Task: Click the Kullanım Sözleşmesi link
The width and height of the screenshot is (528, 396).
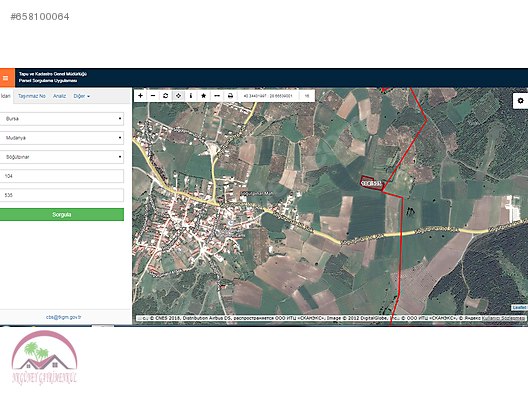Action: (503, 318)
